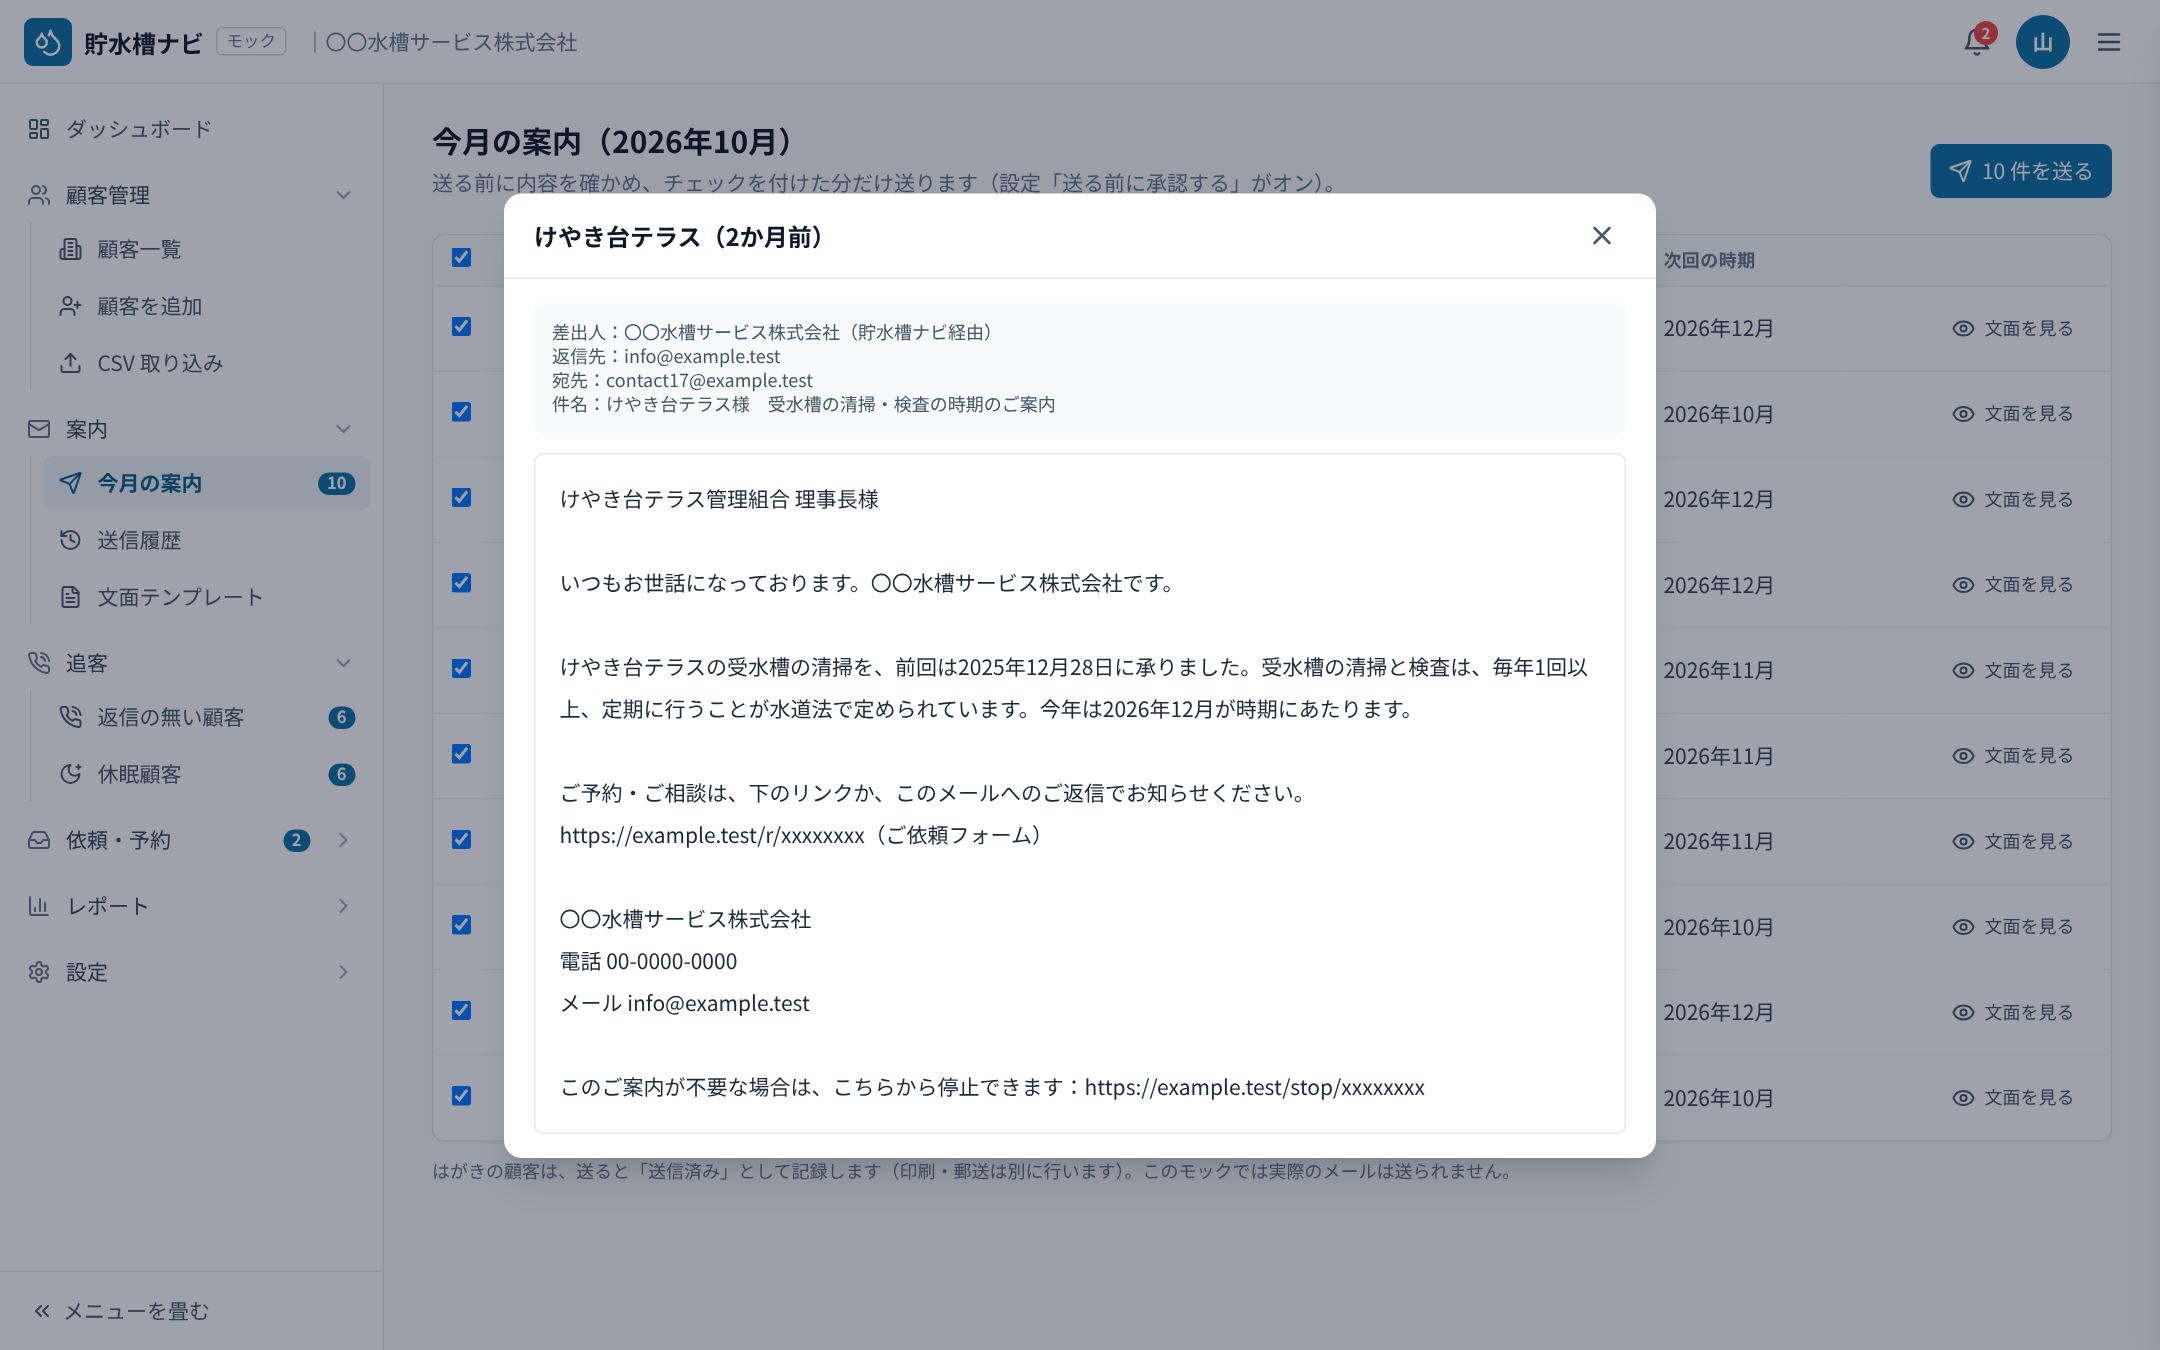2160x1350 pixels.
Task: Expand the レポート section chevron
Action: click(x=343, y=906)
